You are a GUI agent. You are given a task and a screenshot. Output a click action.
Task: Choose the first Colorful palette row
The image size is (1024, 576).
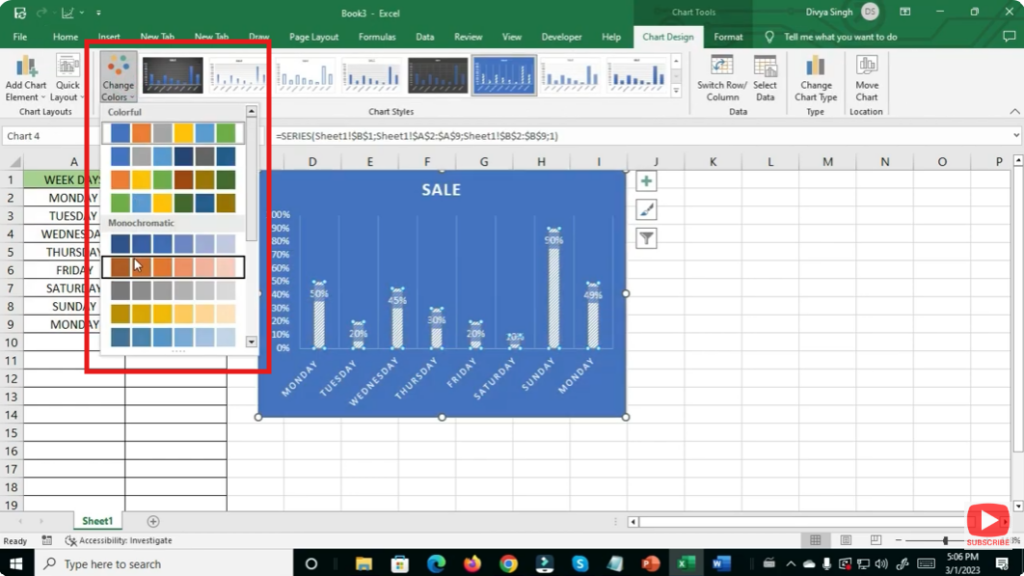pos(173,133)
